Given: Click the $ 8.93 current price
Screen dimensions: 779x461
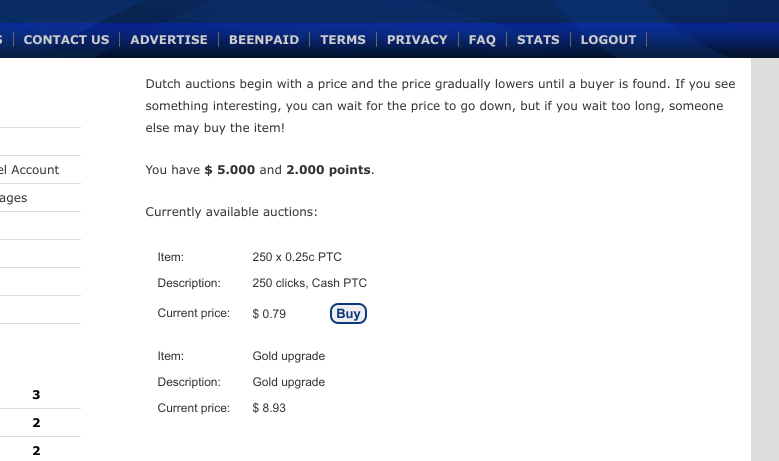Looking at the screenshot, I should [x=269, y=408].
